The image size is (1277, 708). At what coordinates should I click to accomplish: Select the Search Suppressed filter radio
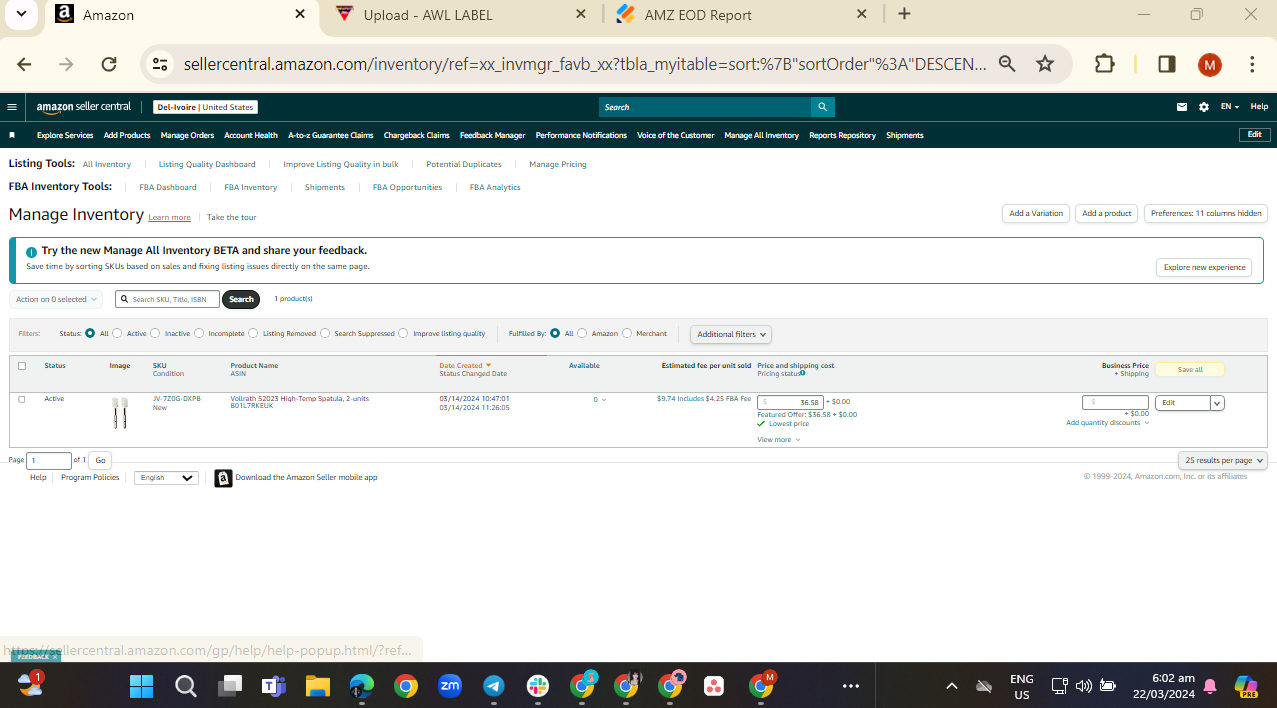click(325, 333)
